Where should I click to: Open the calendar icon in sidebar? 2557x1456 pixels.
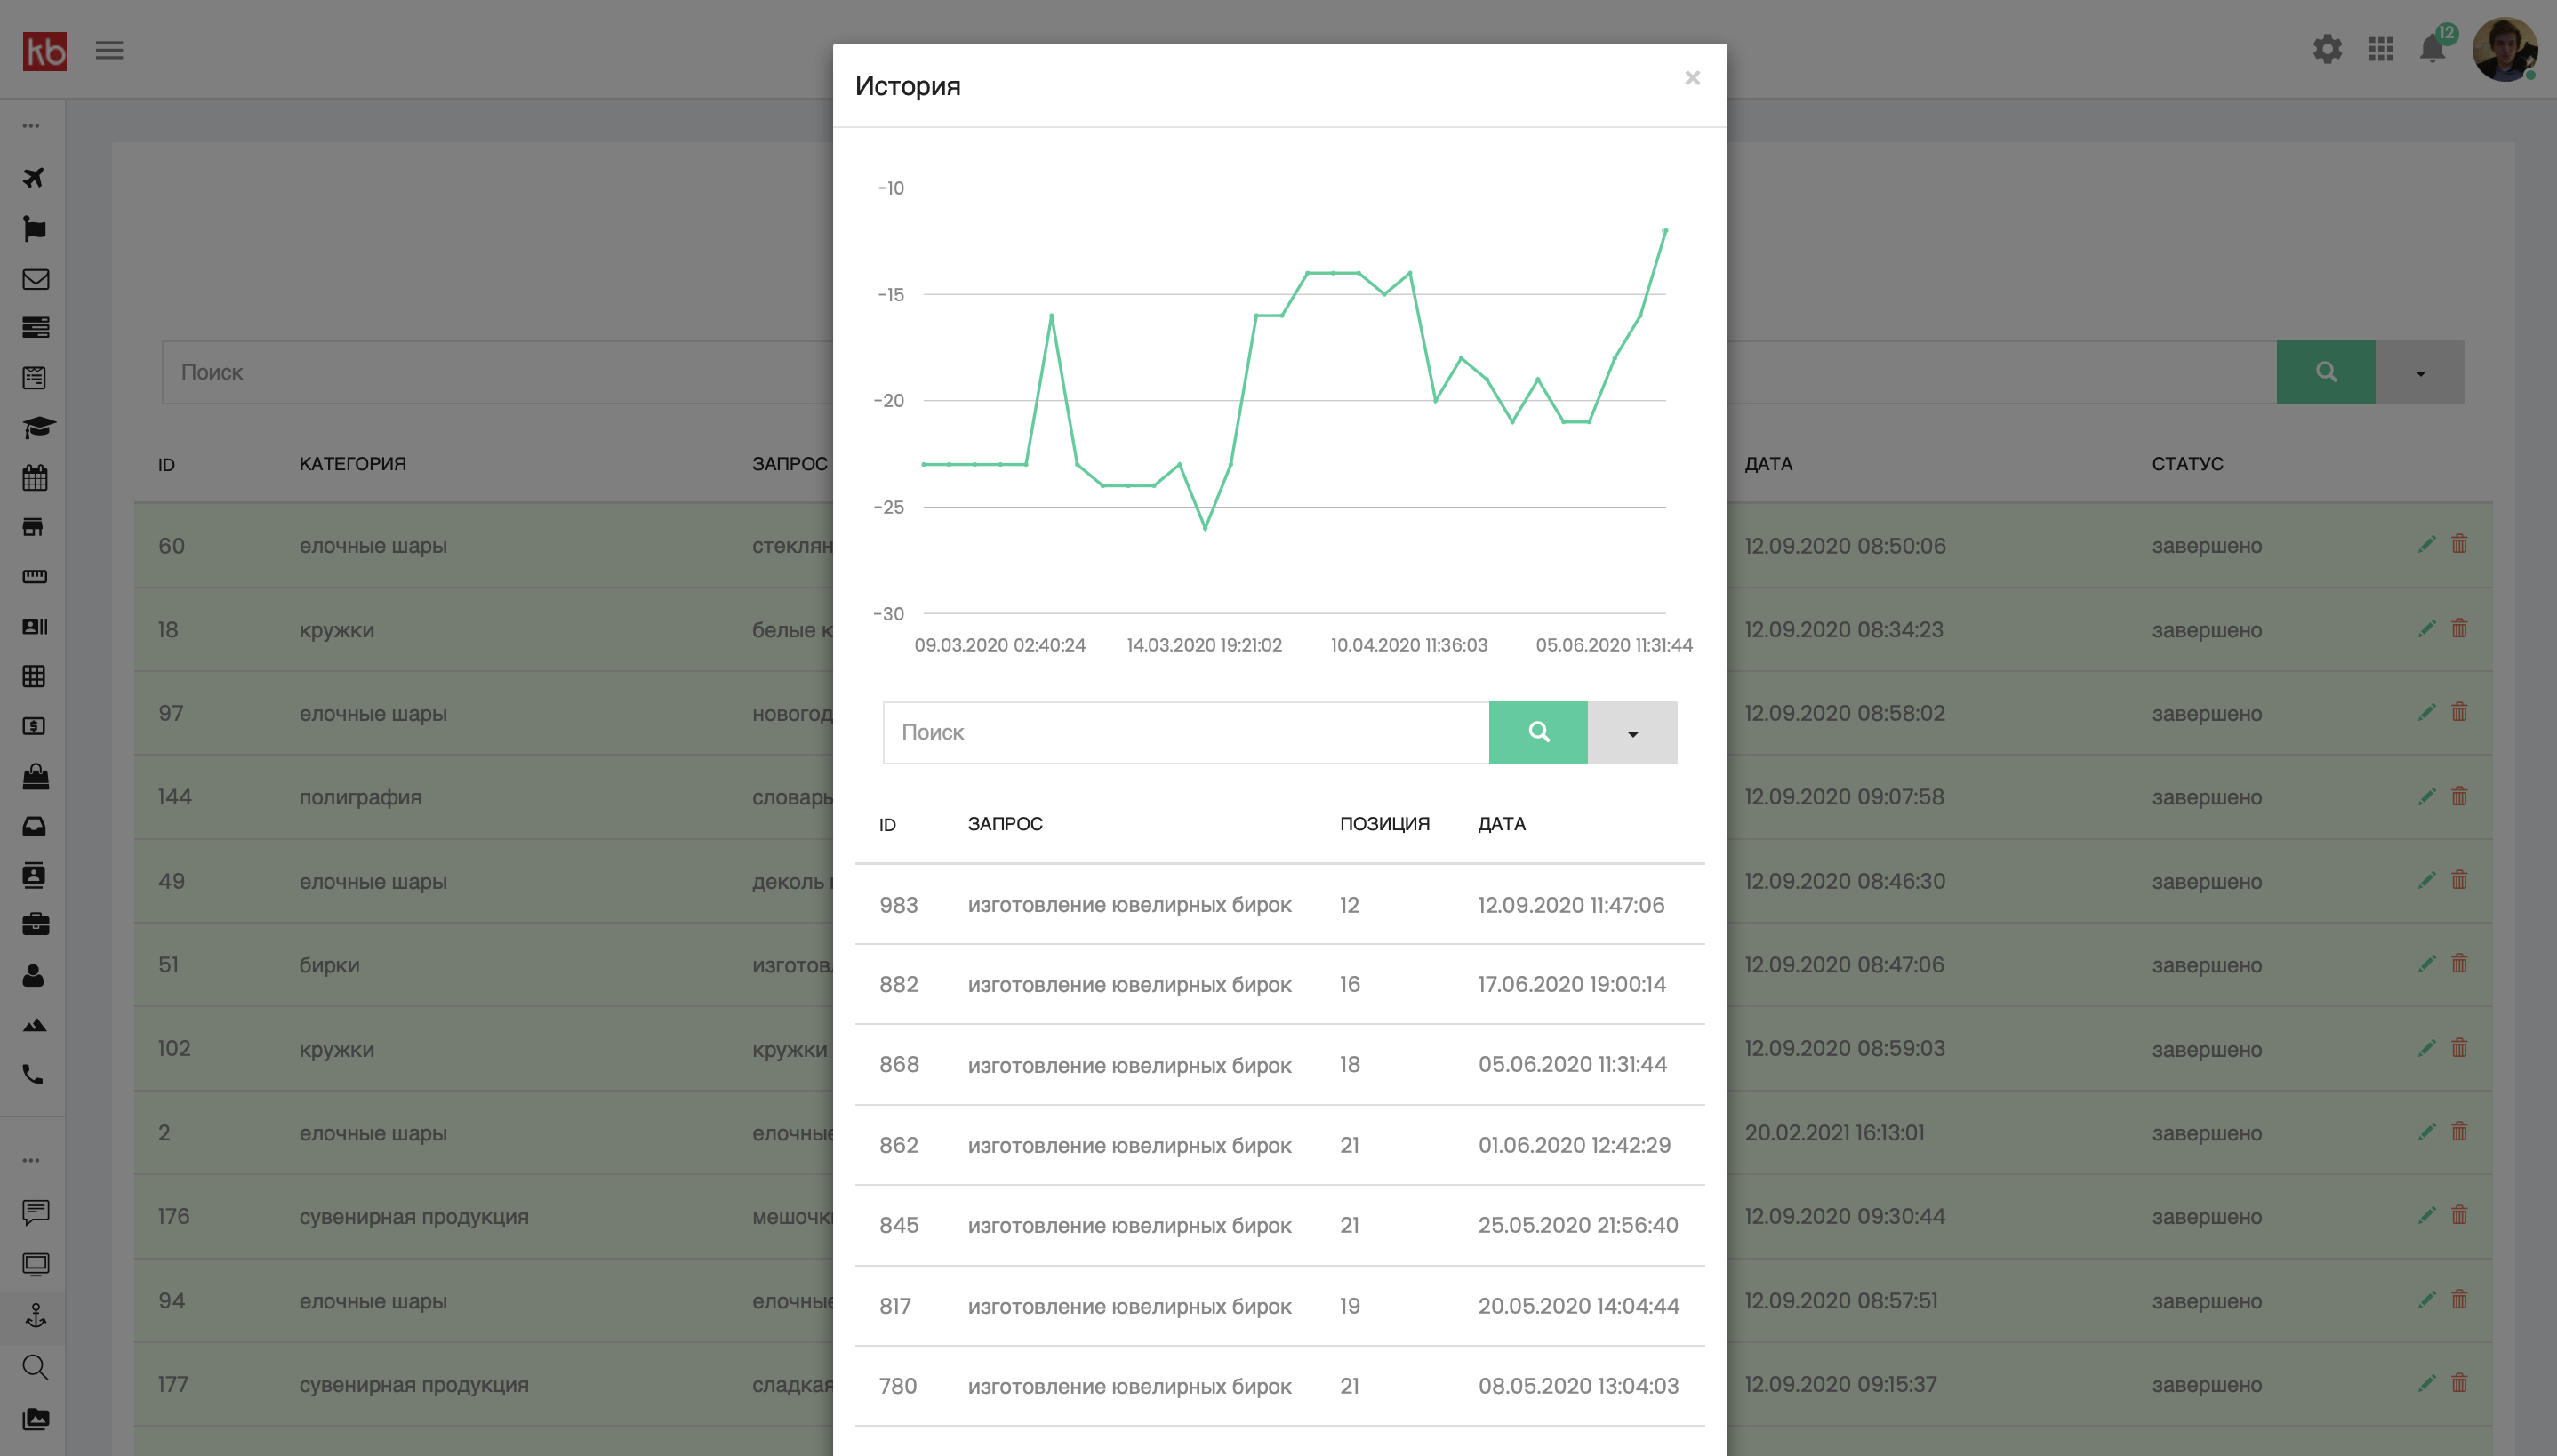point(35,477)
